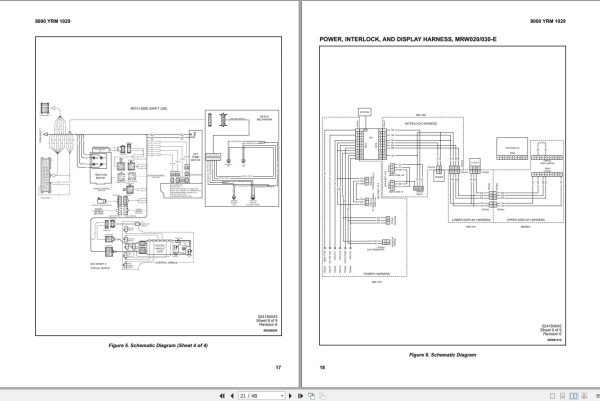The height and width of the screenshot is (401, 600).
Task: Select two-page continuous facing layout
Action: tap(584, 396)
